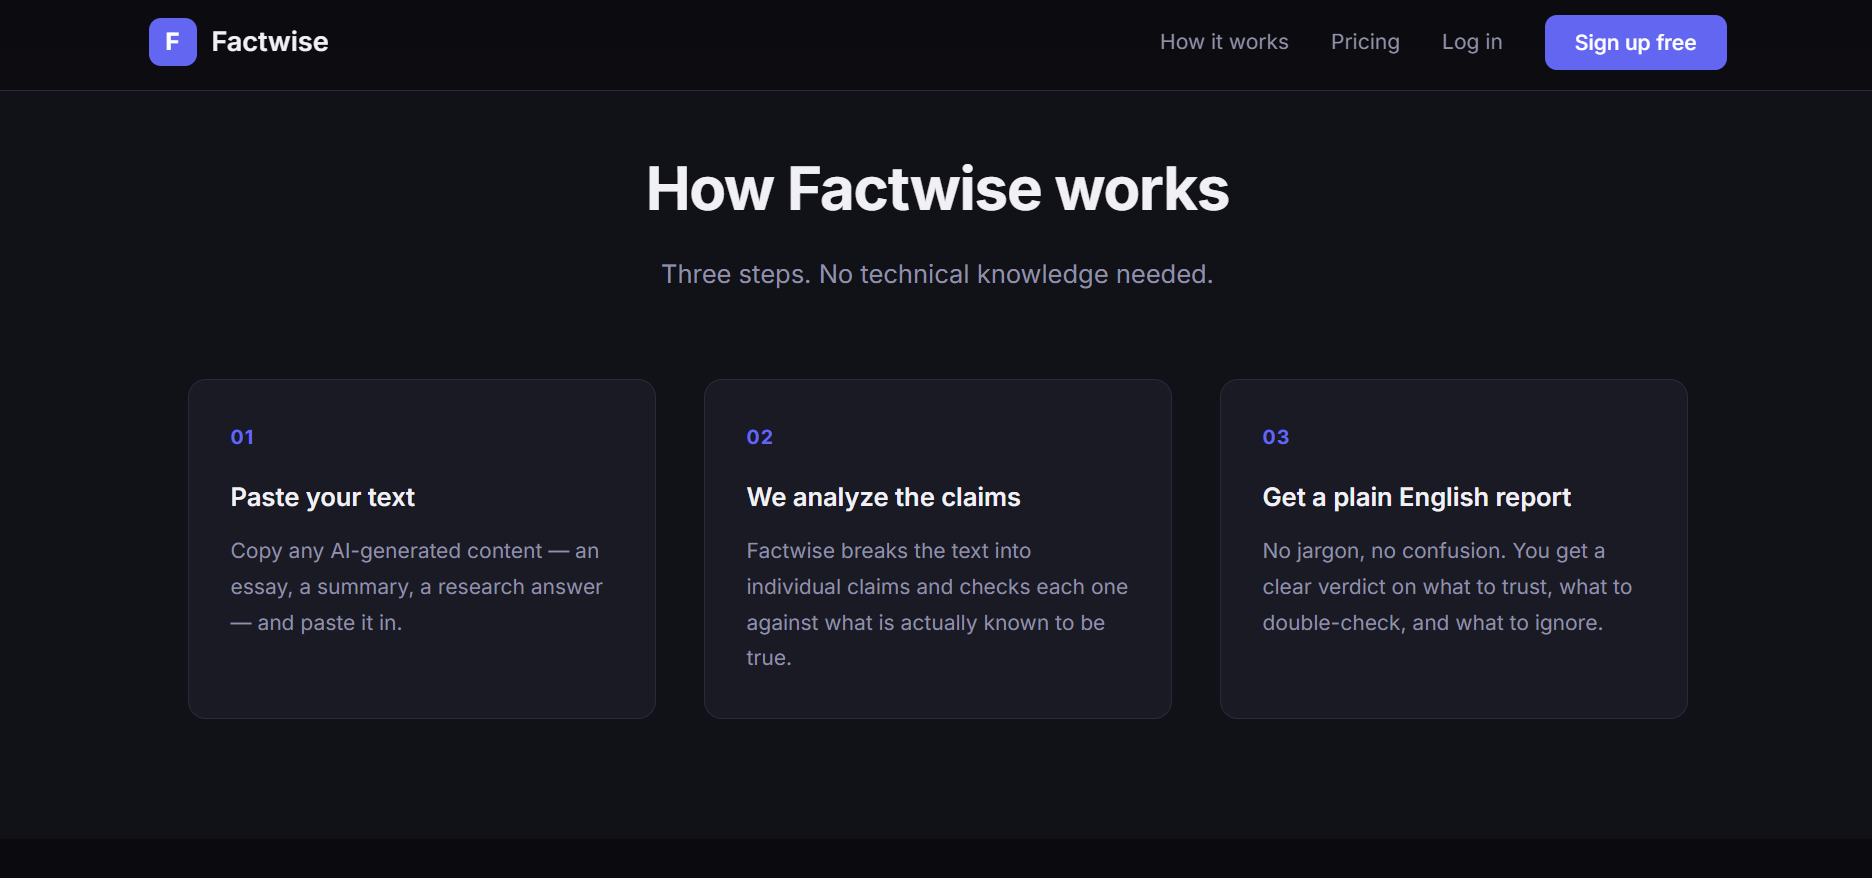The image size is (1872, 878).
Task: Open the Factwise brand name link
Action: coord(270,42)
